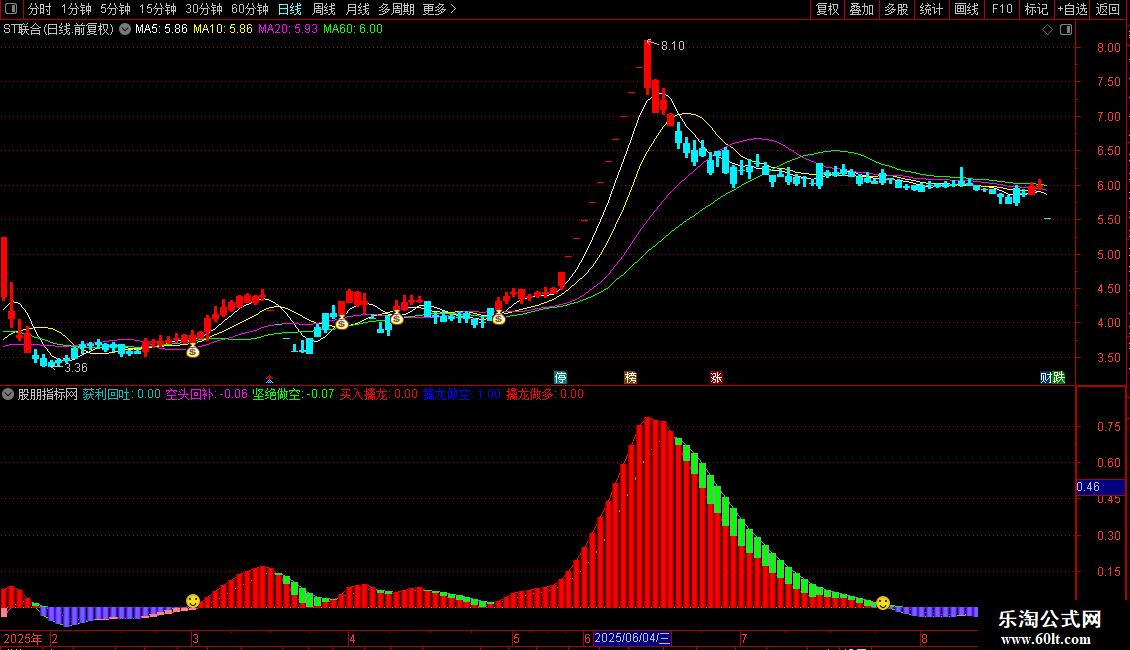The image size is (1130, 650).
Task: Click the 坚绝做空: -0.07 value
Action: [x=293, y=394]
